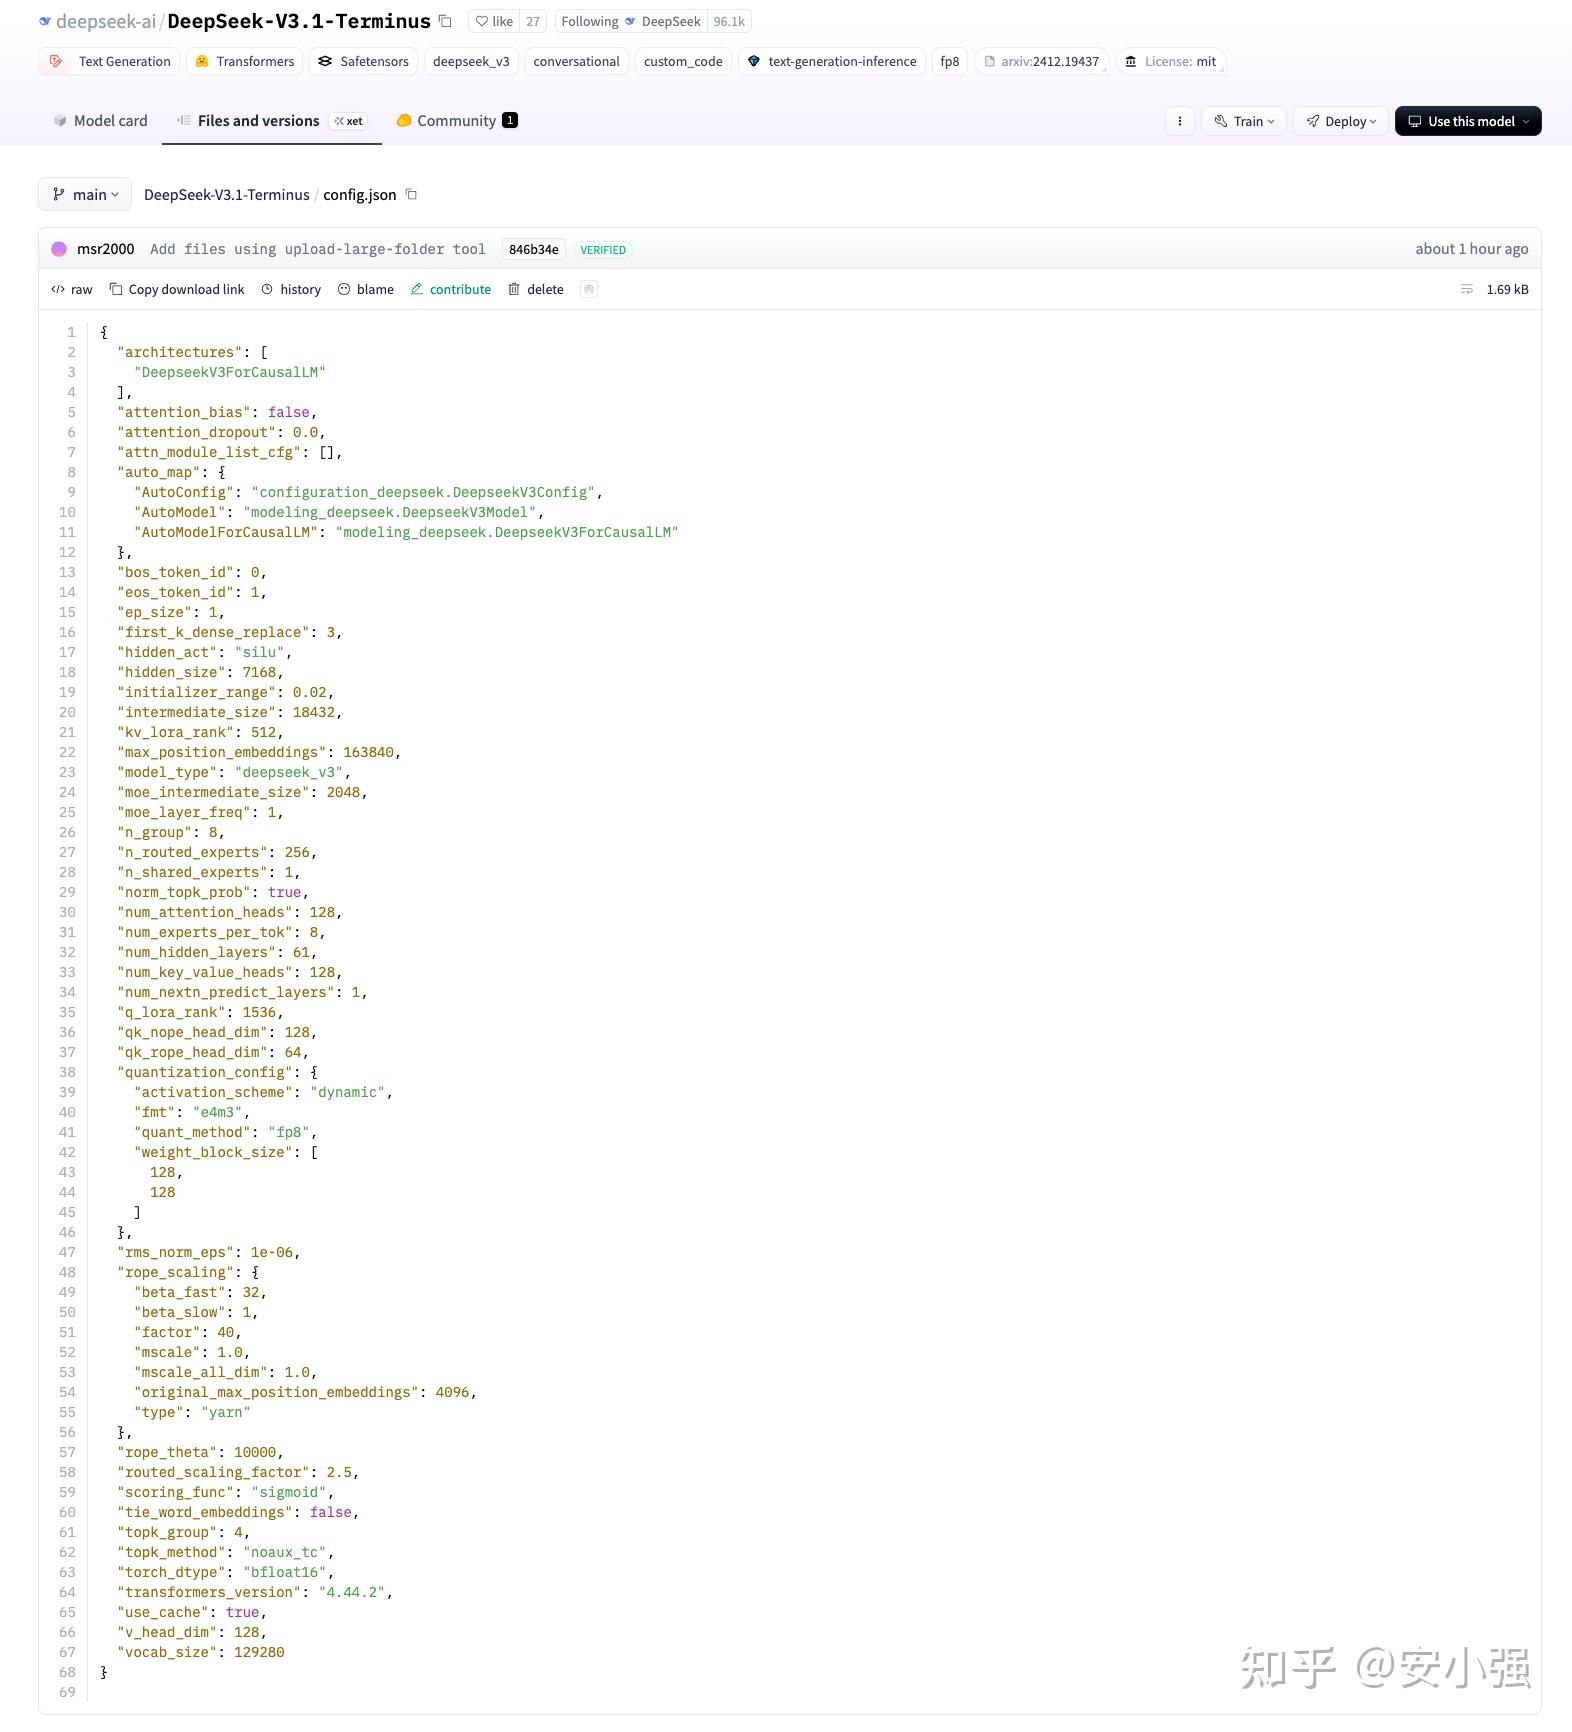Screen dimensions: 1572x1732
Task: Click the "DeepseekV3ForCausalLM" architectures value
Action: pos(230,372)
